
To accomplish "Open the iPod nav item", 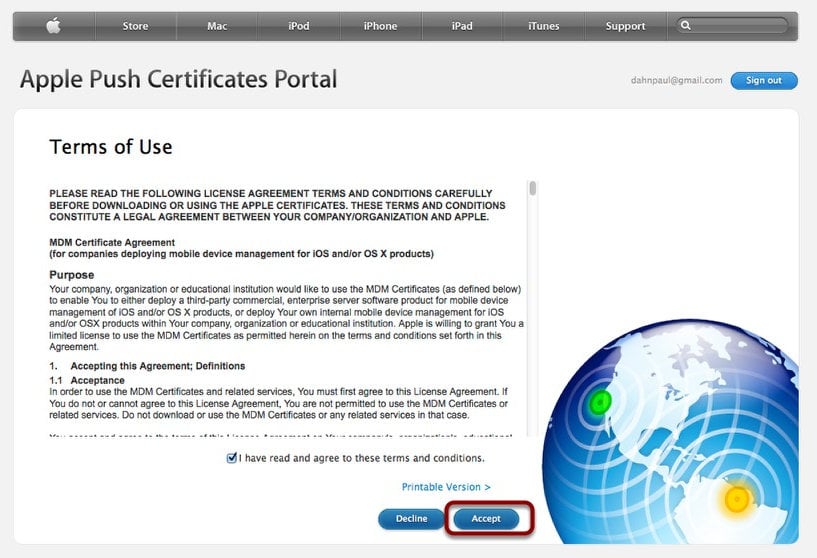I will tap(299, 26).
